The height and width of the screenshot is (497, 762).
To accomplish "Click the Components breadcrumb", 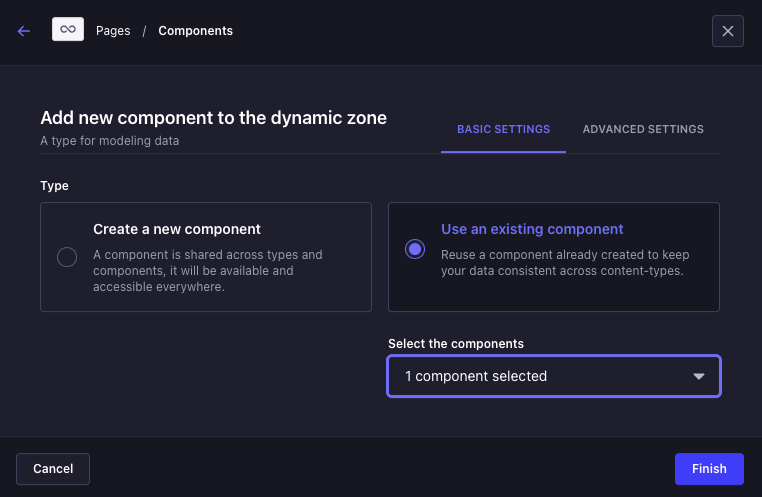I will 195,31.
